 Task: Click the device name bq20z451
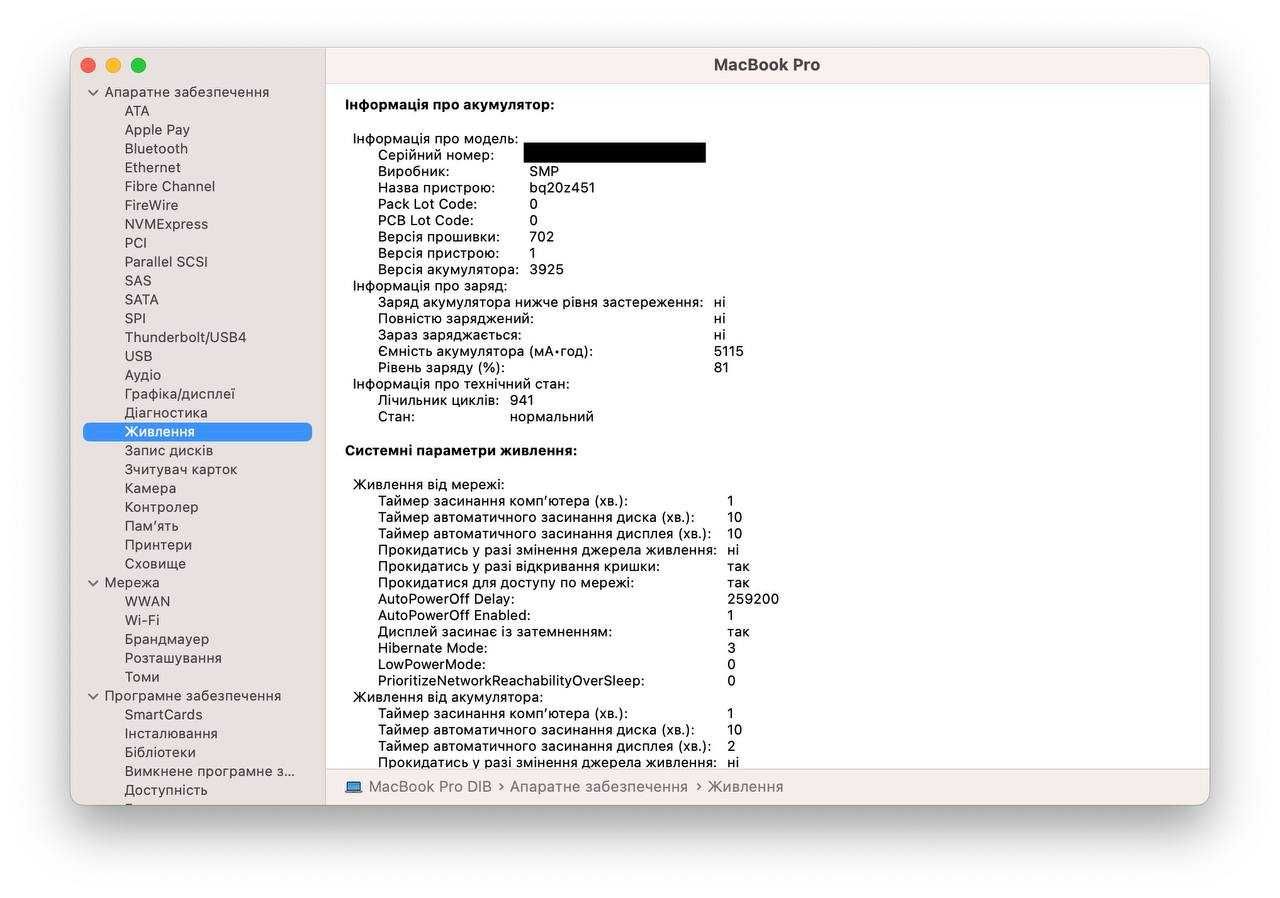pyautogui.click(x=562, y=188)
